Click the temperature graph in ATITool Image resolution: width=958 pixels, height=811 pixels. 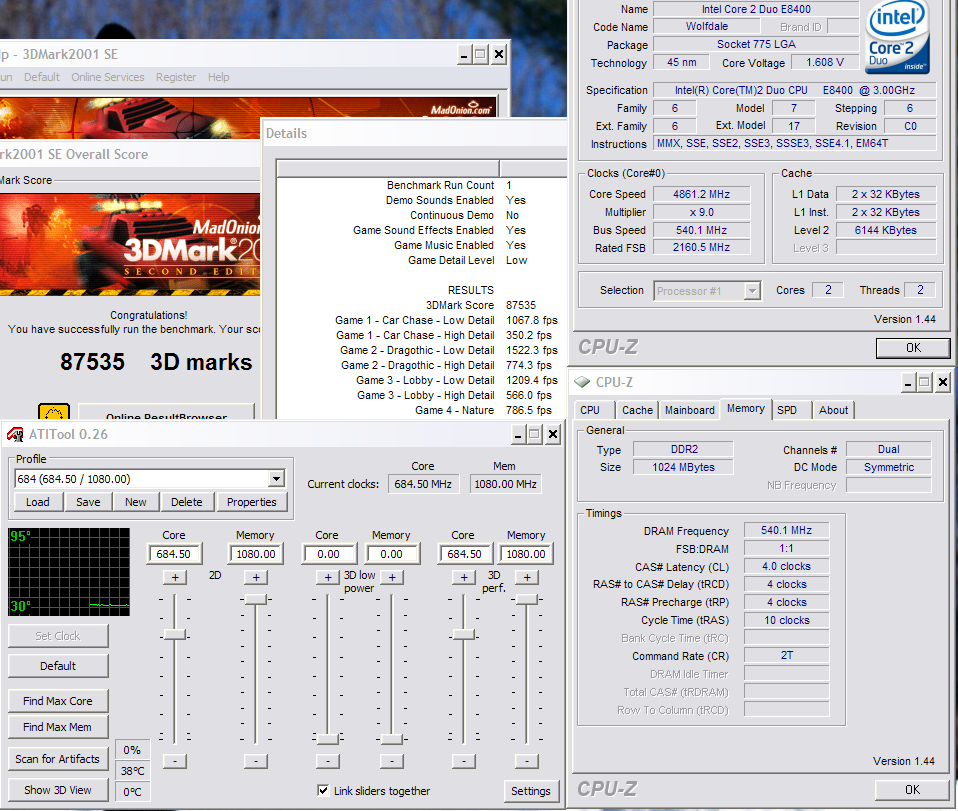[x=69, y=571]
